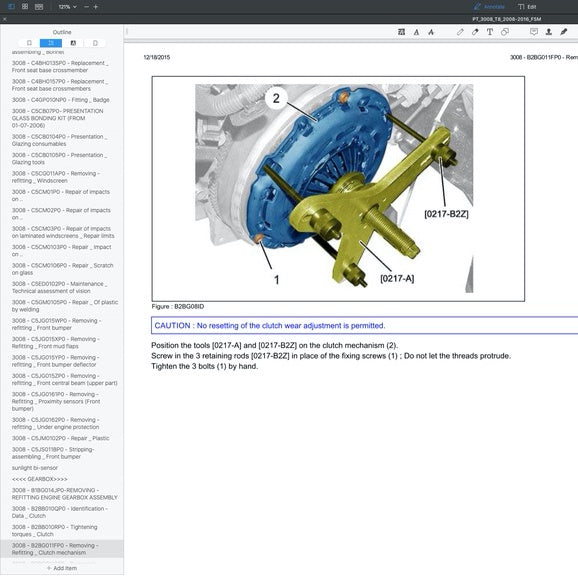Click Add Item at the outline bottom

click(62, 568)
